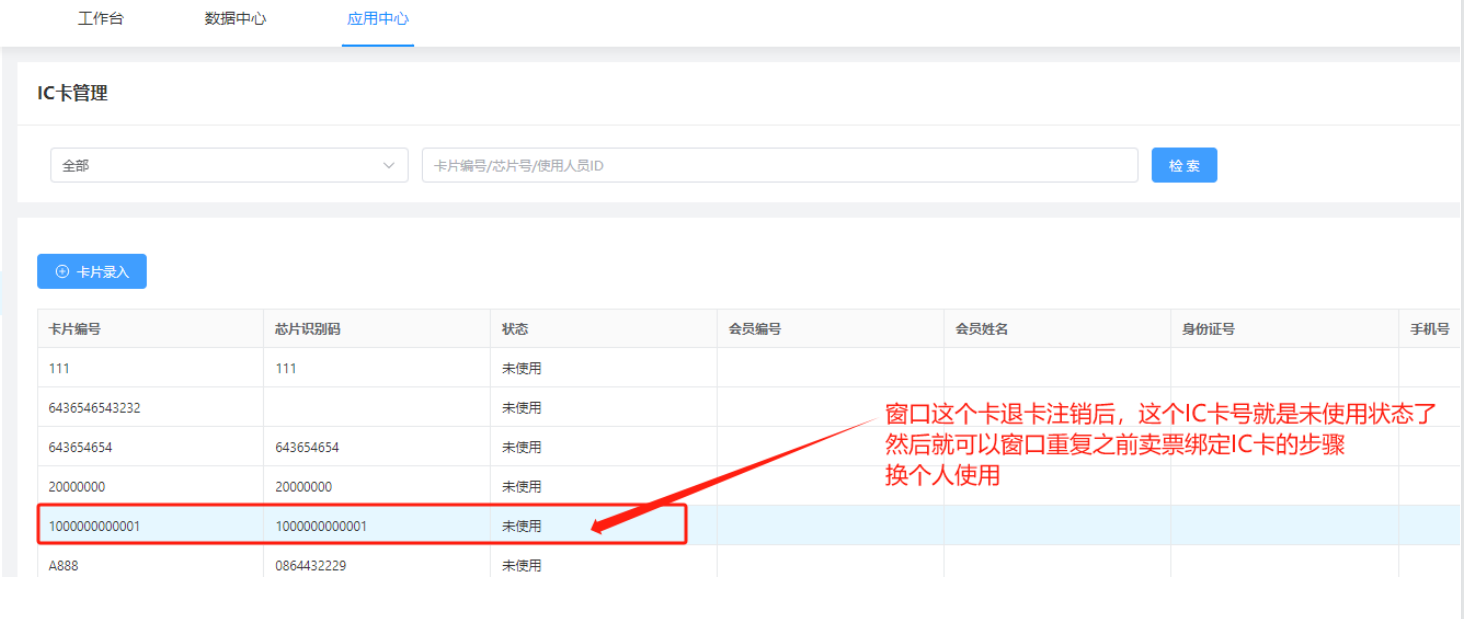Click the 会员编号 column header
Image resolution: width=1464 pixels, height=619 pixels.
pyautogui.click(x=755, y=329)
